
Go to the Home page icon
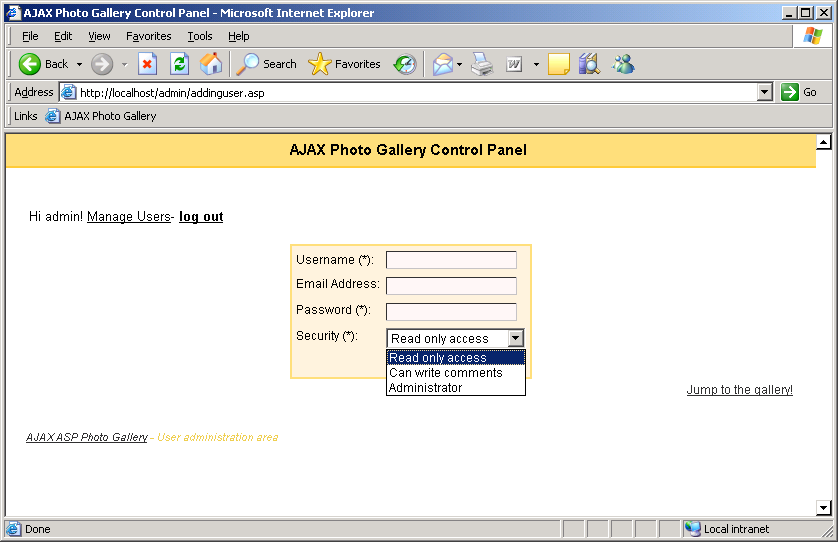[211, 64]
